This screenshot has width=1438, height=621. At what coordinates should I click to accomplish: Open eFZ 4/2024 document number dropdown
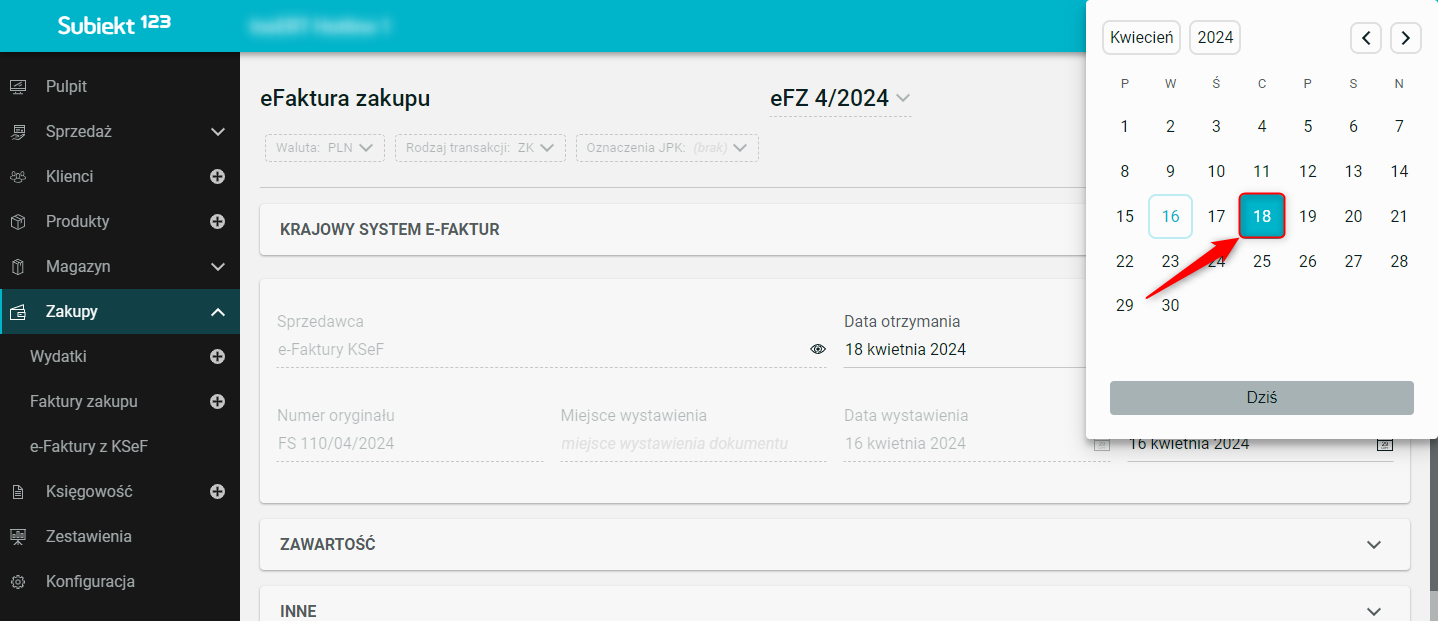click(840, 98)
